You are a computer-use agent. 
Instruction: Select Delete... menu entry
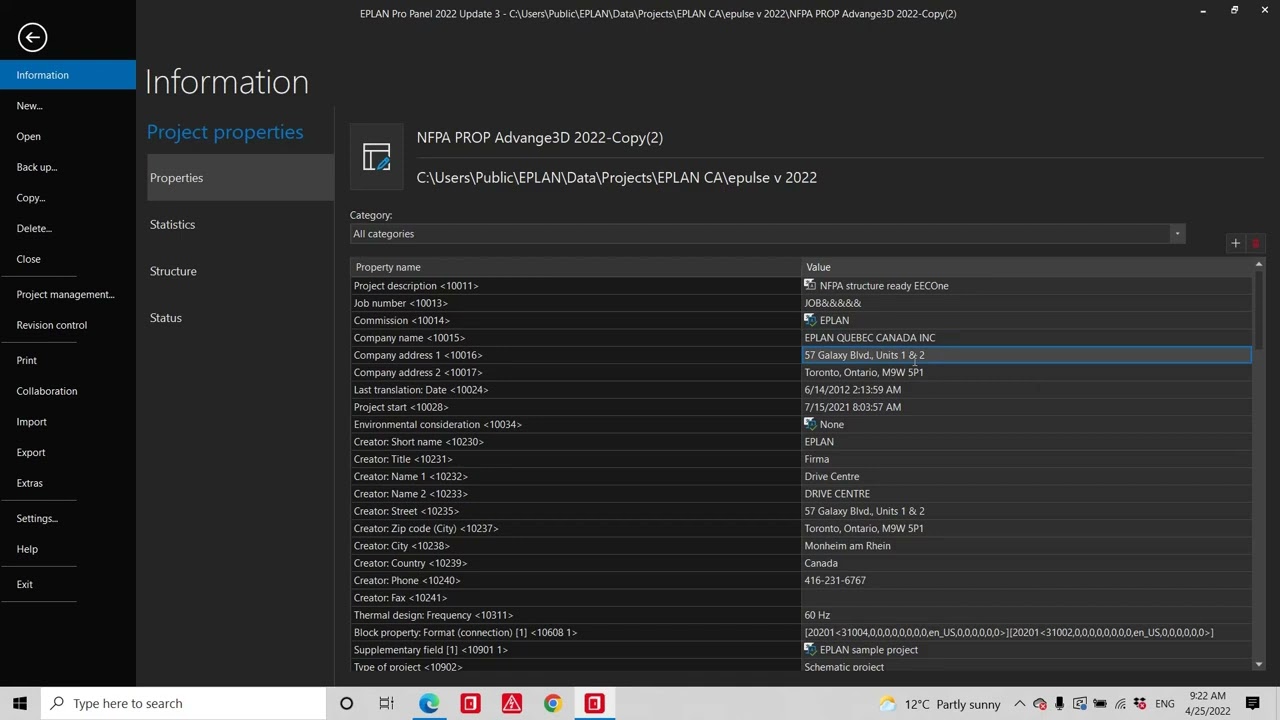click(34, 228)
